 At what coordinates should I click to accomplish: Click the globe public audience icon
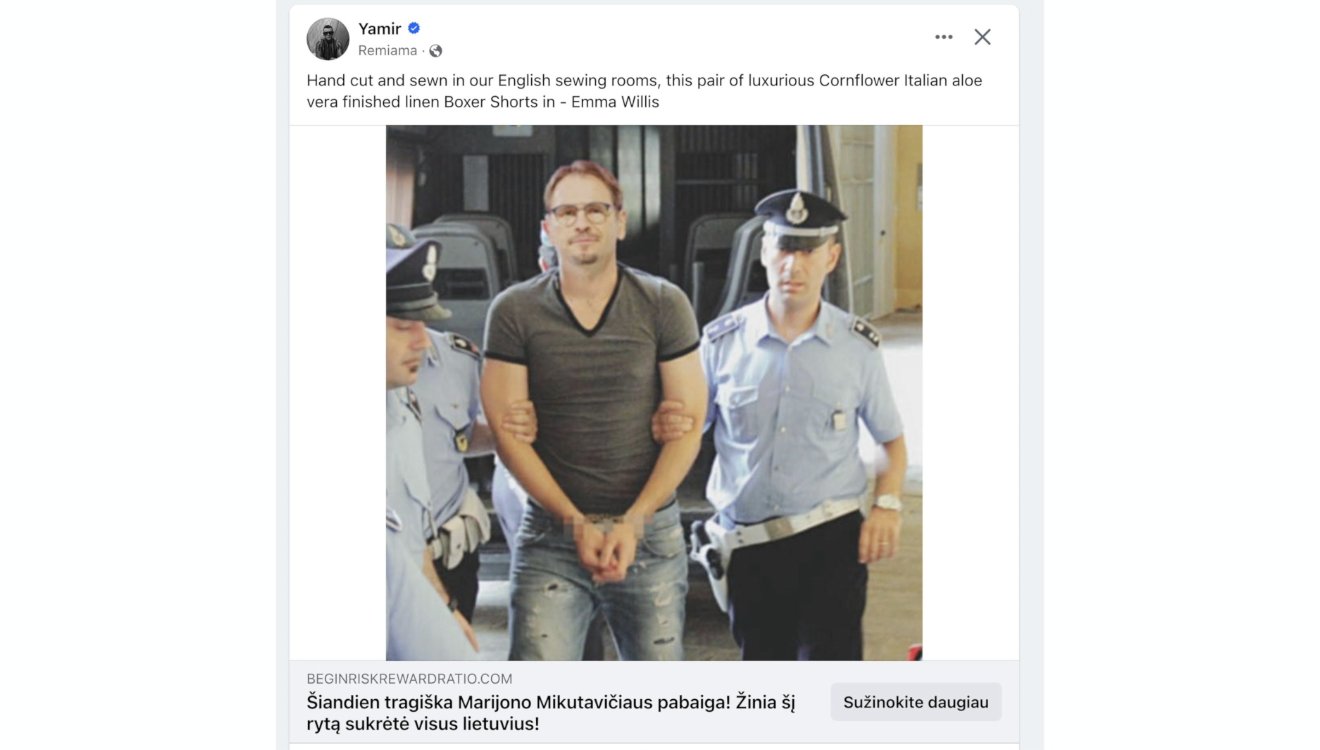point(436,51)
